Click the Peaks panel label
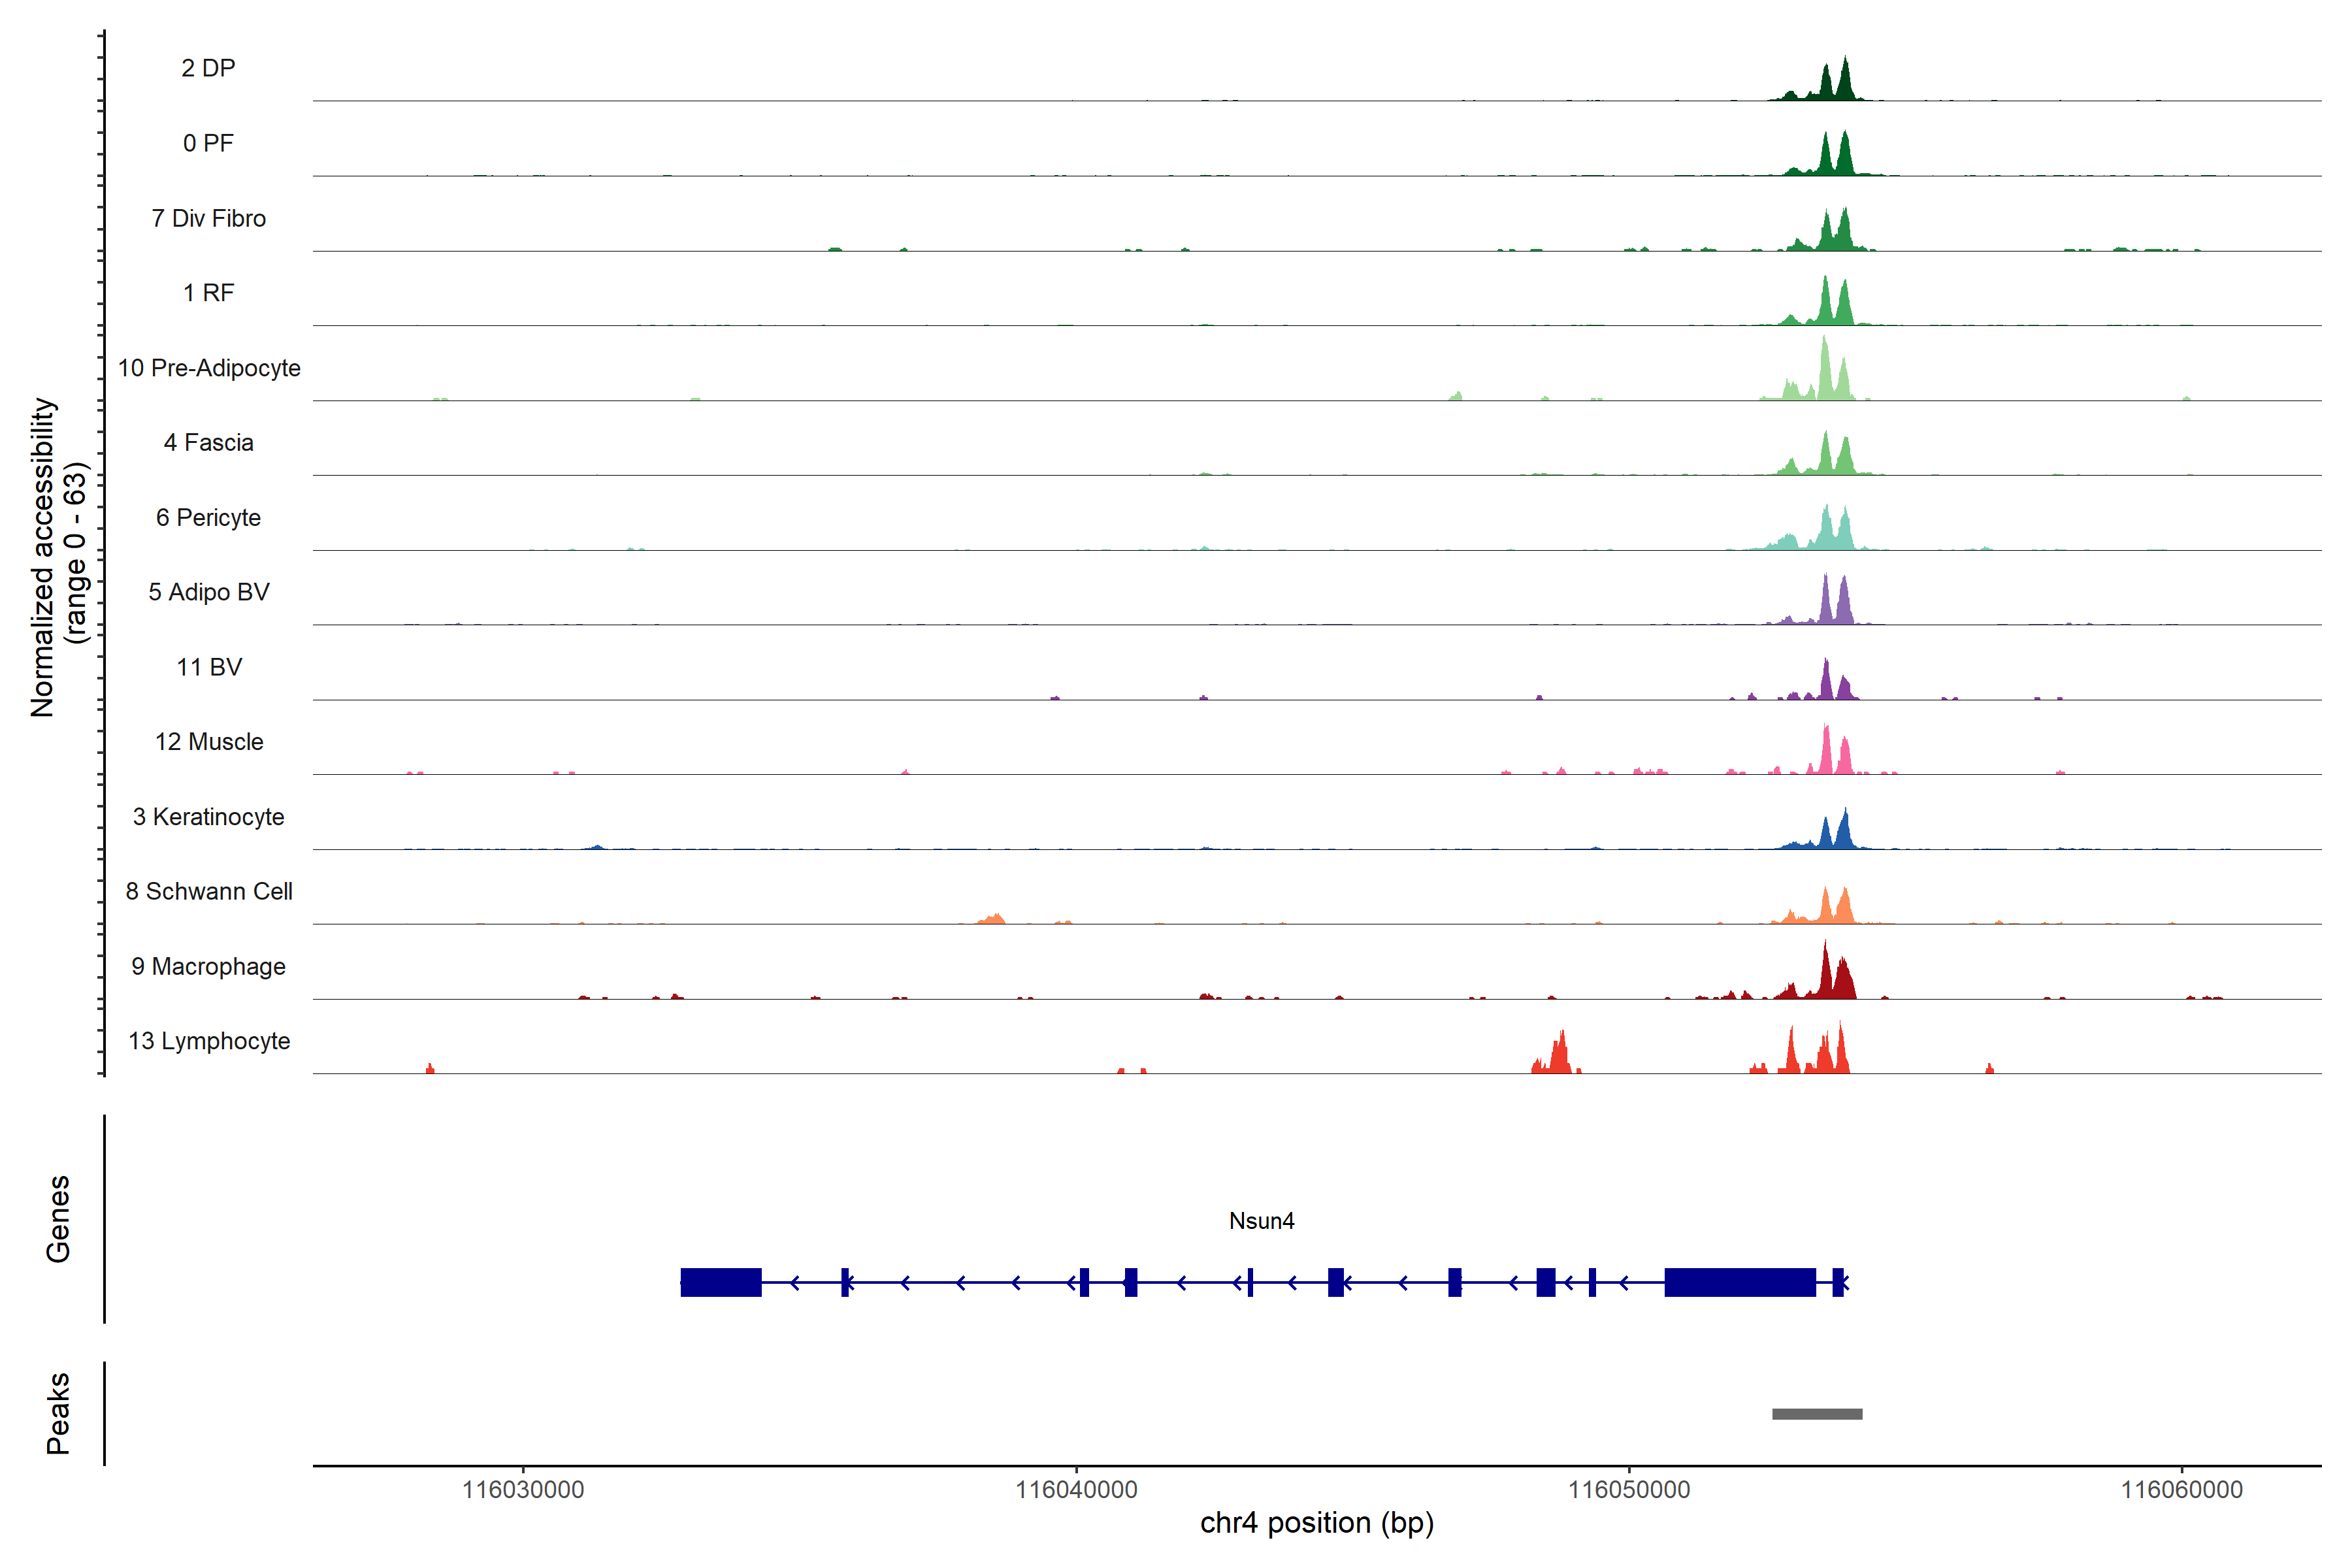 tap(58, 1412)
